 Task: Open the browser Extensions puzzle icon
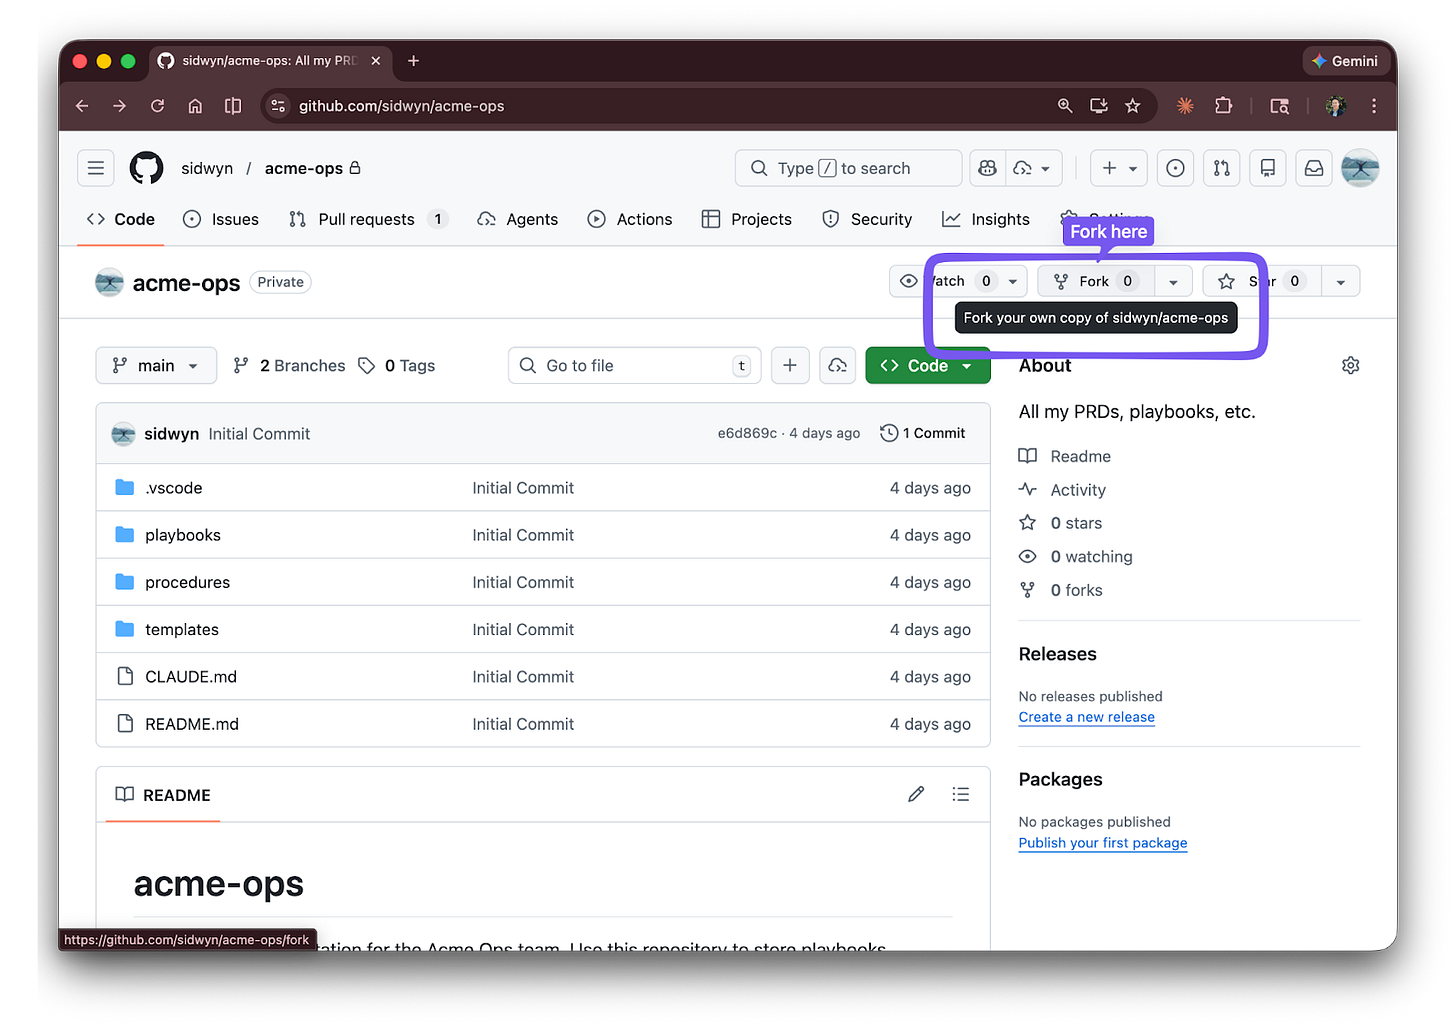(x=1223, y=106)
